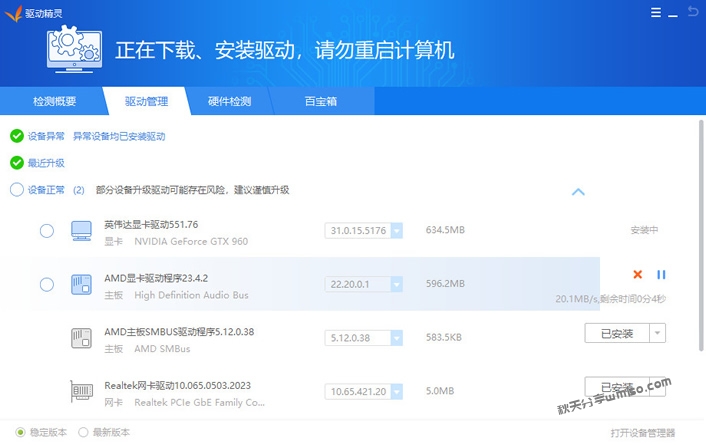Click the back arrow icon in title bar

coord(693,11)
